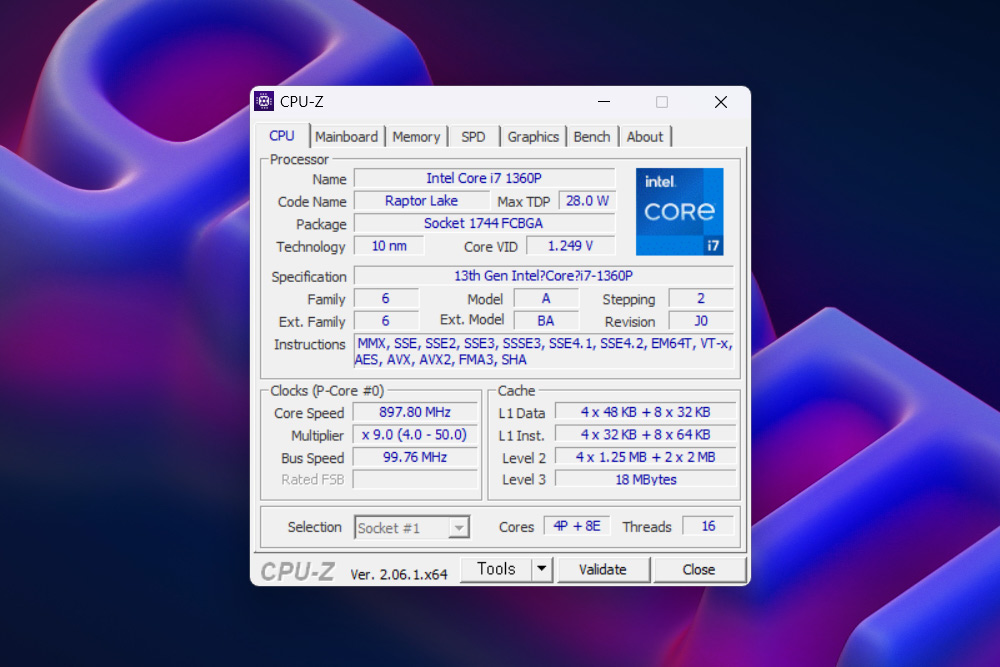Screen dimensions: 1000x667
Task: Go to the Graphics tab
Action: tap(533, 136)
